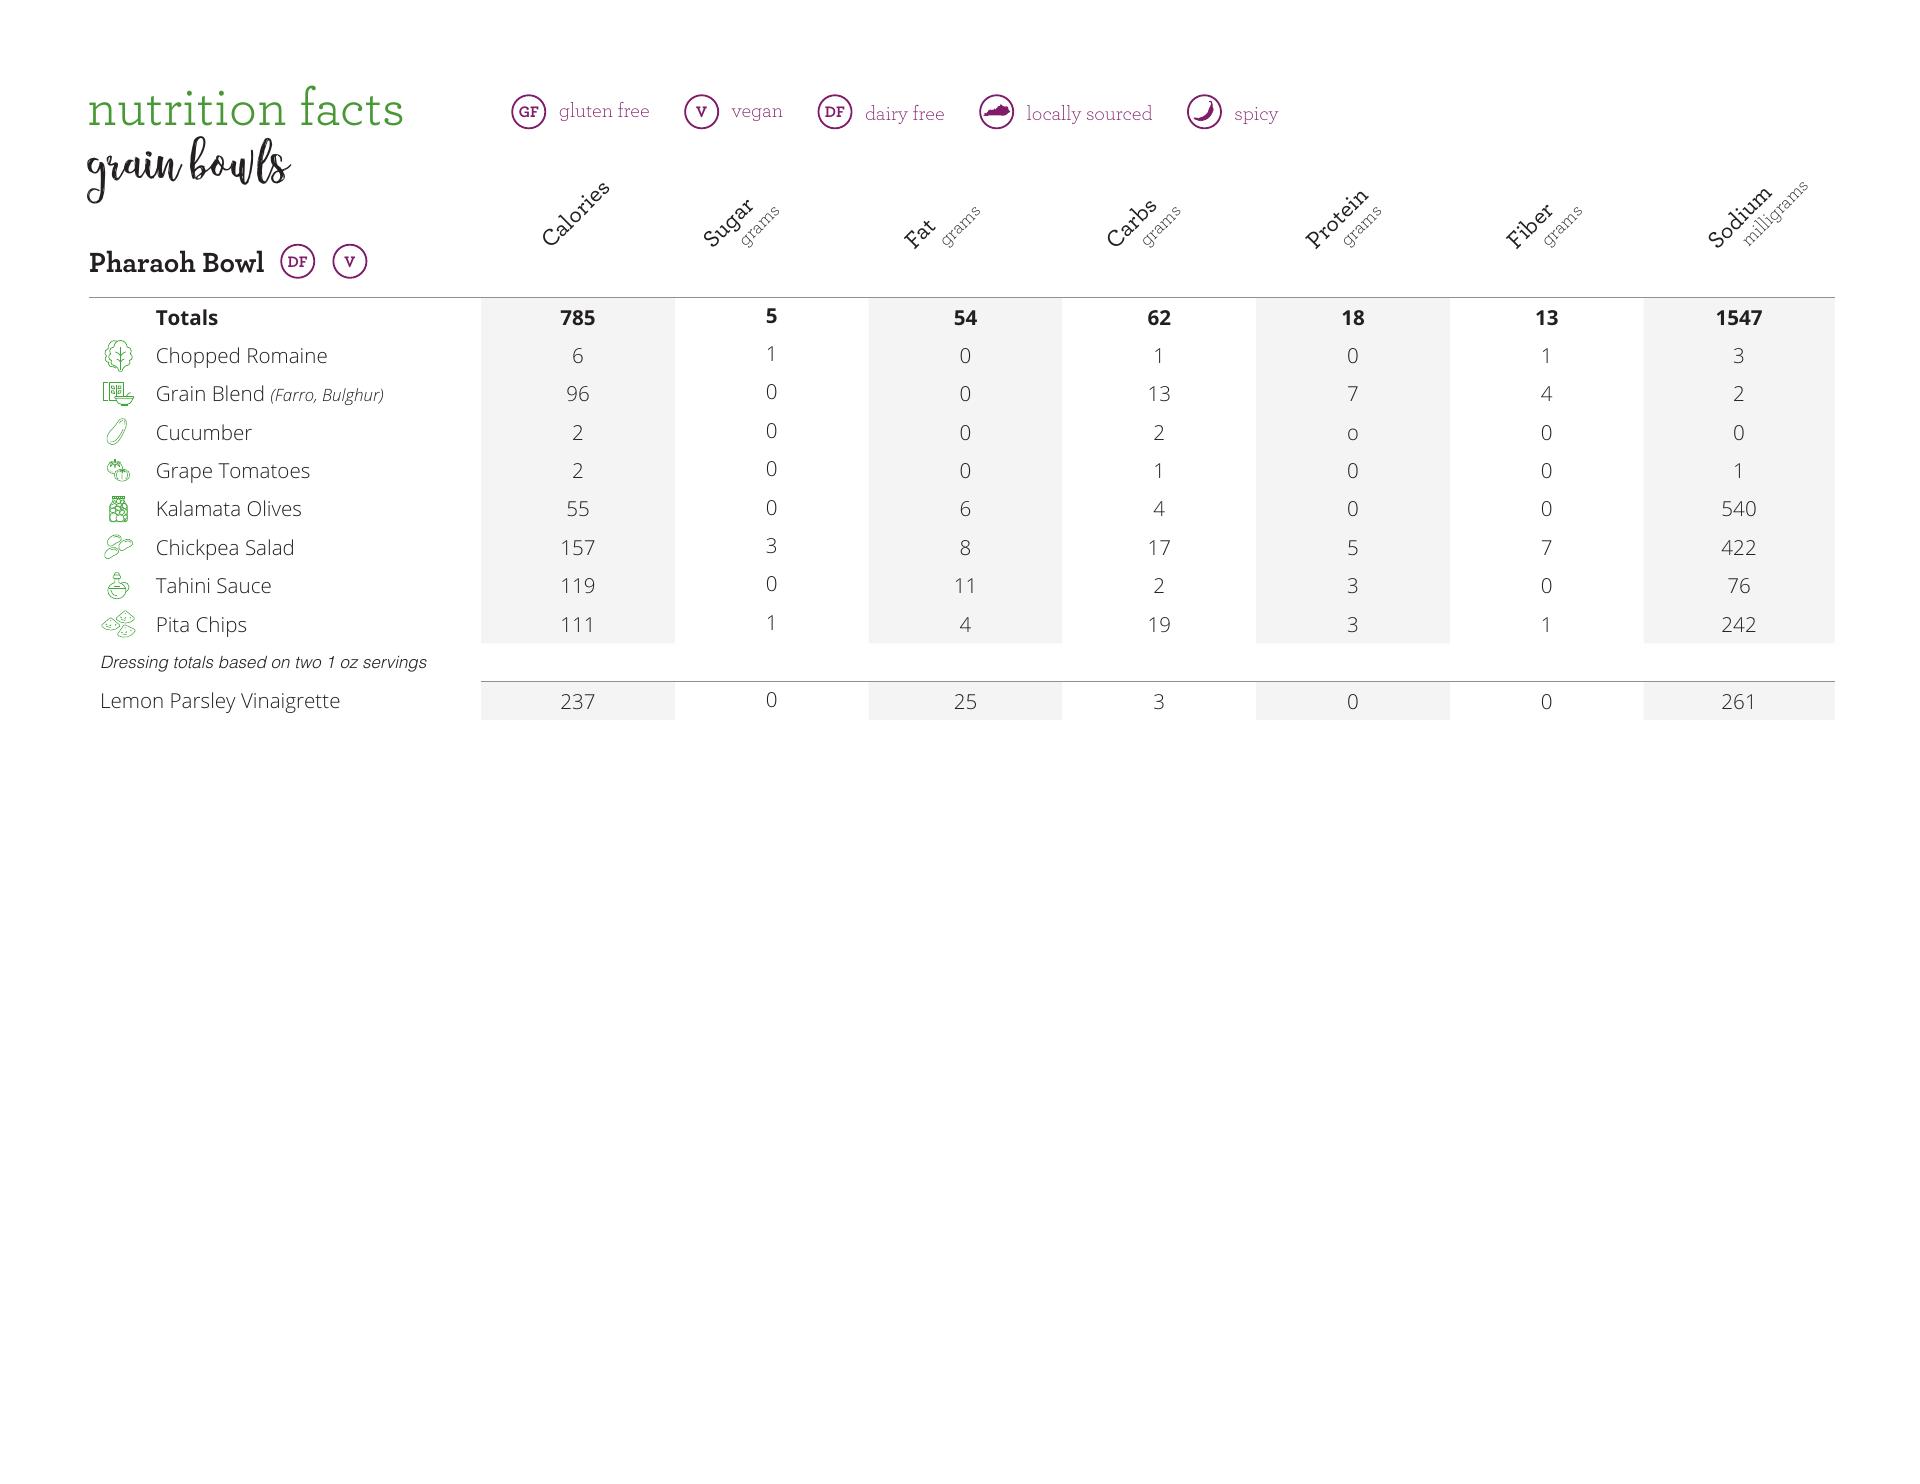Screen dimensions: 1920x1484
Task: Click the Cucumber icon
Action: (x=117, y=432)
